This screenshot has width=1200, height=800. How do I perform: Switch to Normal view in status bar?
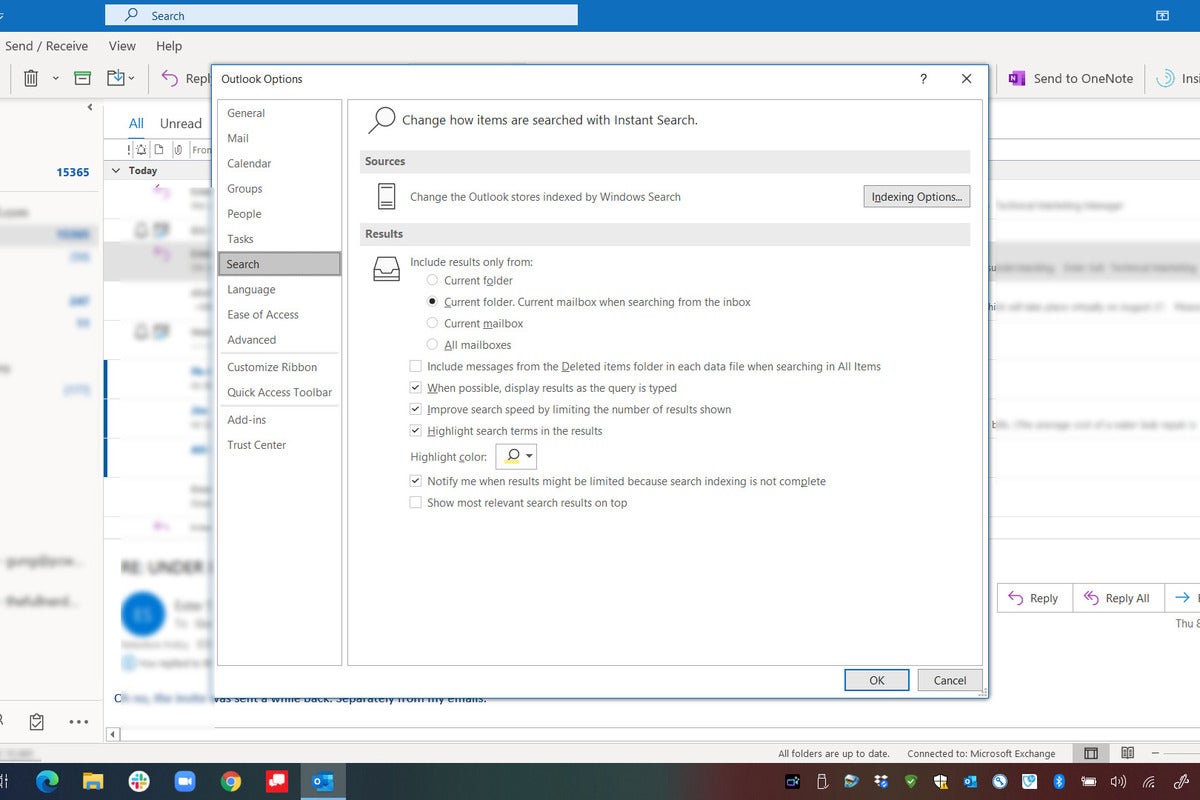(x=1091, y=753)
